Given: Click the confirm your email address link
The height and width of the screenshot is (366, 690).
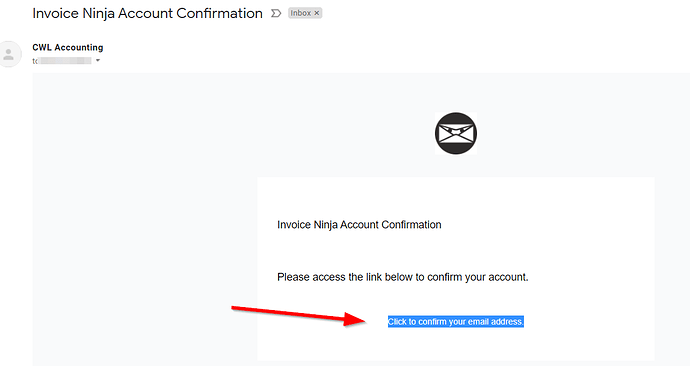Looking at the screenshot, I should click(x=455, y=322).
